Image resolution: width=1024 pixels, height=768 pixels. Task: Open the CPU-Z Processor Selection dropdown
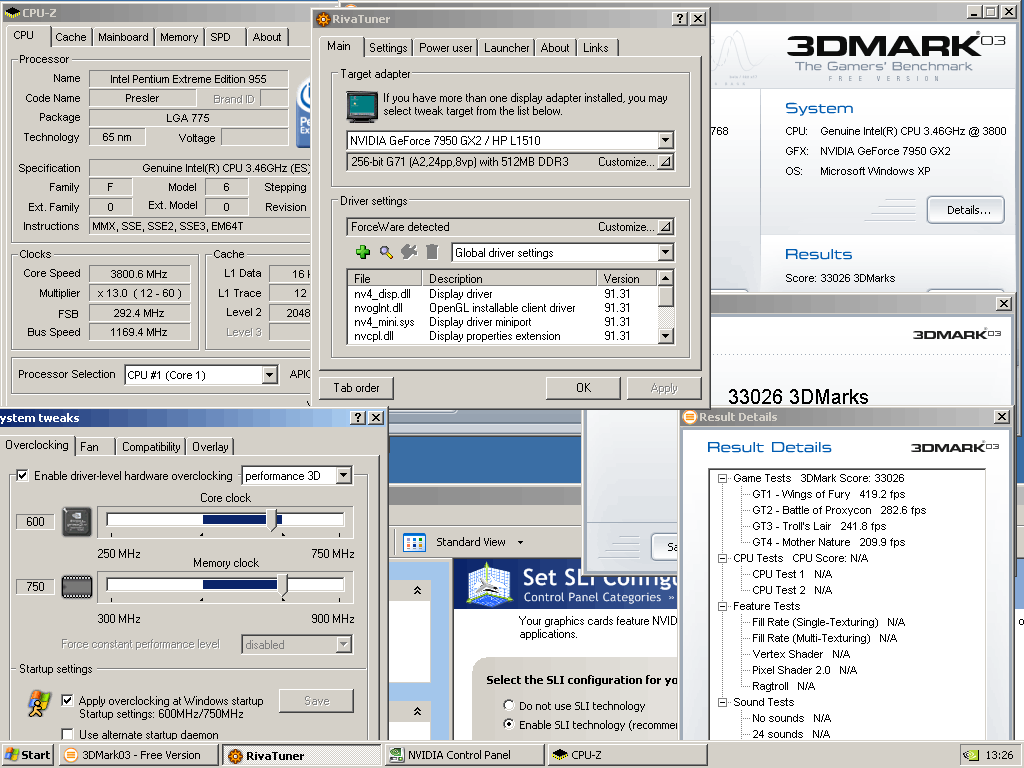269,375
